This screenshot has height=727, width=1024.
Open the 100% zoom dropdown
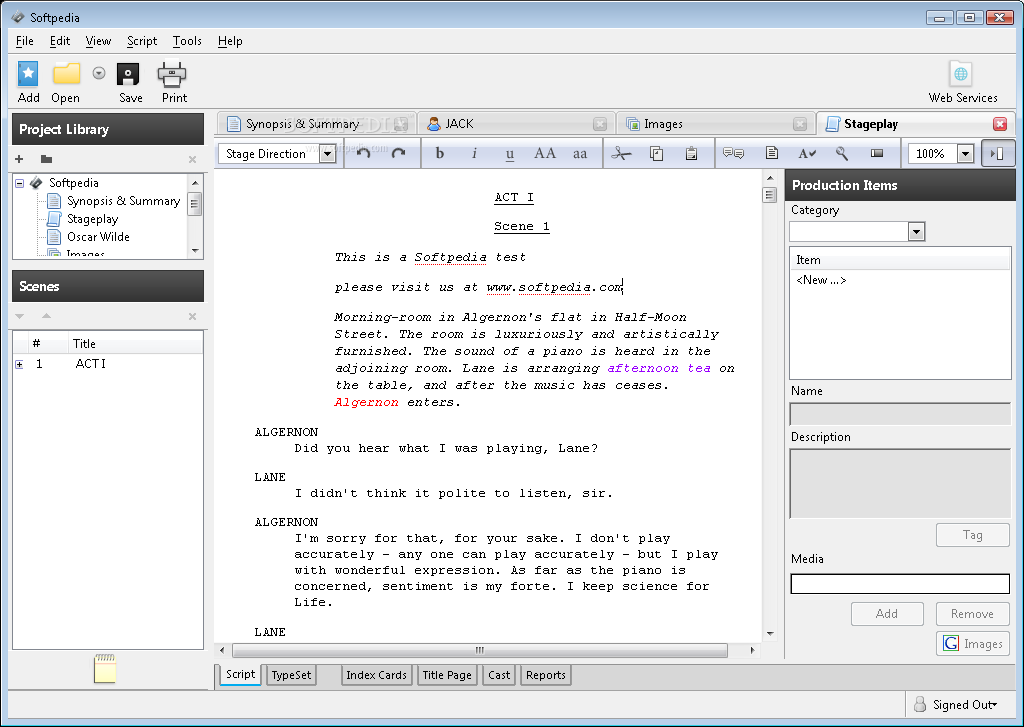[x=965, y=153]
